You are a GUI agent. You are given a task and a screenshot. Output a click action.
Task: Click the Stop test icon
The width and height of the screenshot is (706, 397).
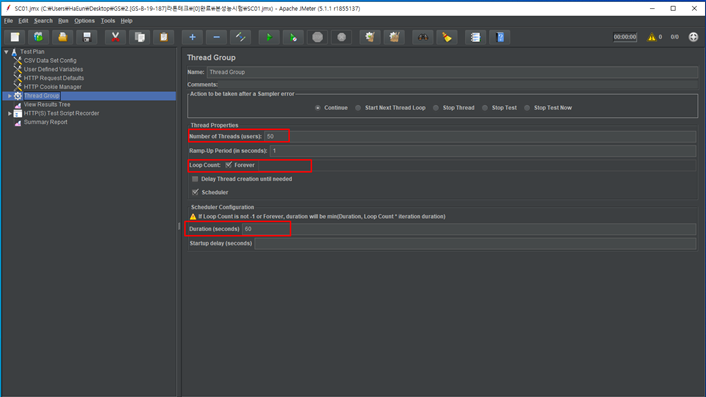tap(317, 37)
